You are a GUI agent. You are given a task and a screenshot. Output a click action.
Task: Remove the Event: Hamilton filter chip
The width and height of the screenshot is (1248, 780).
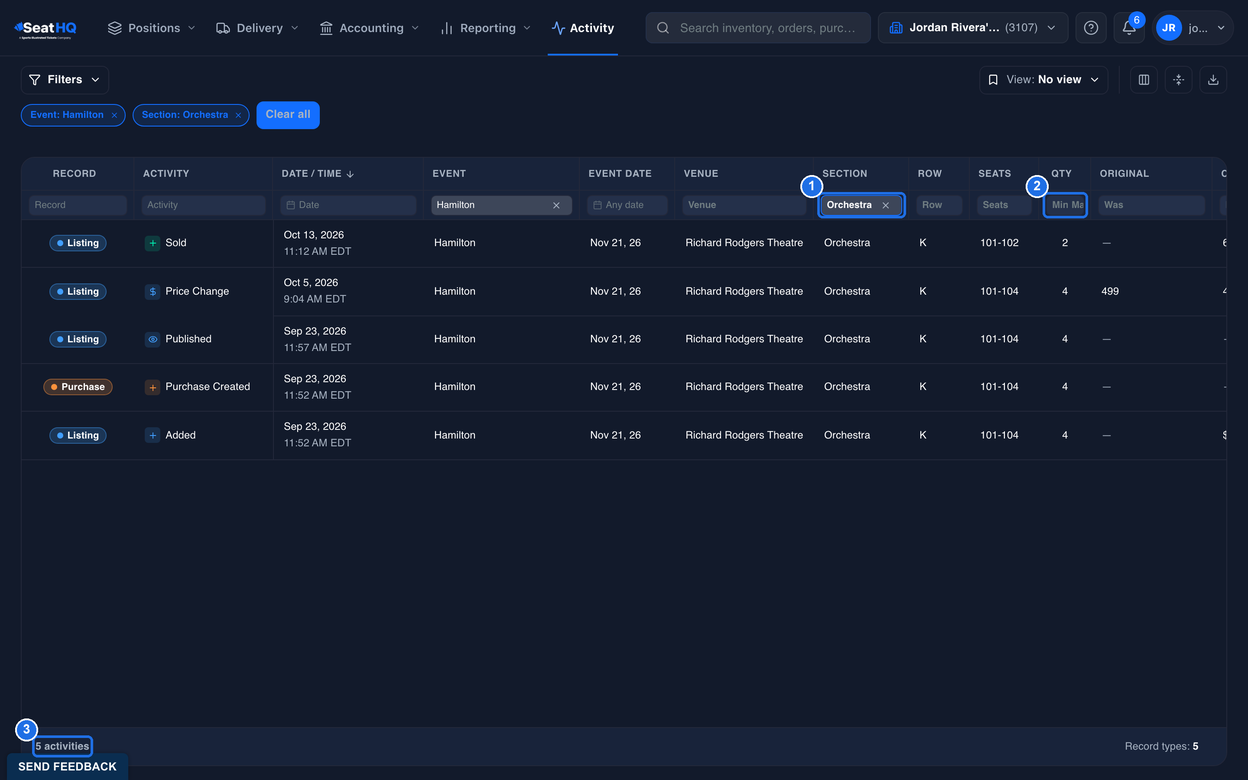click(x=114, y=115)
